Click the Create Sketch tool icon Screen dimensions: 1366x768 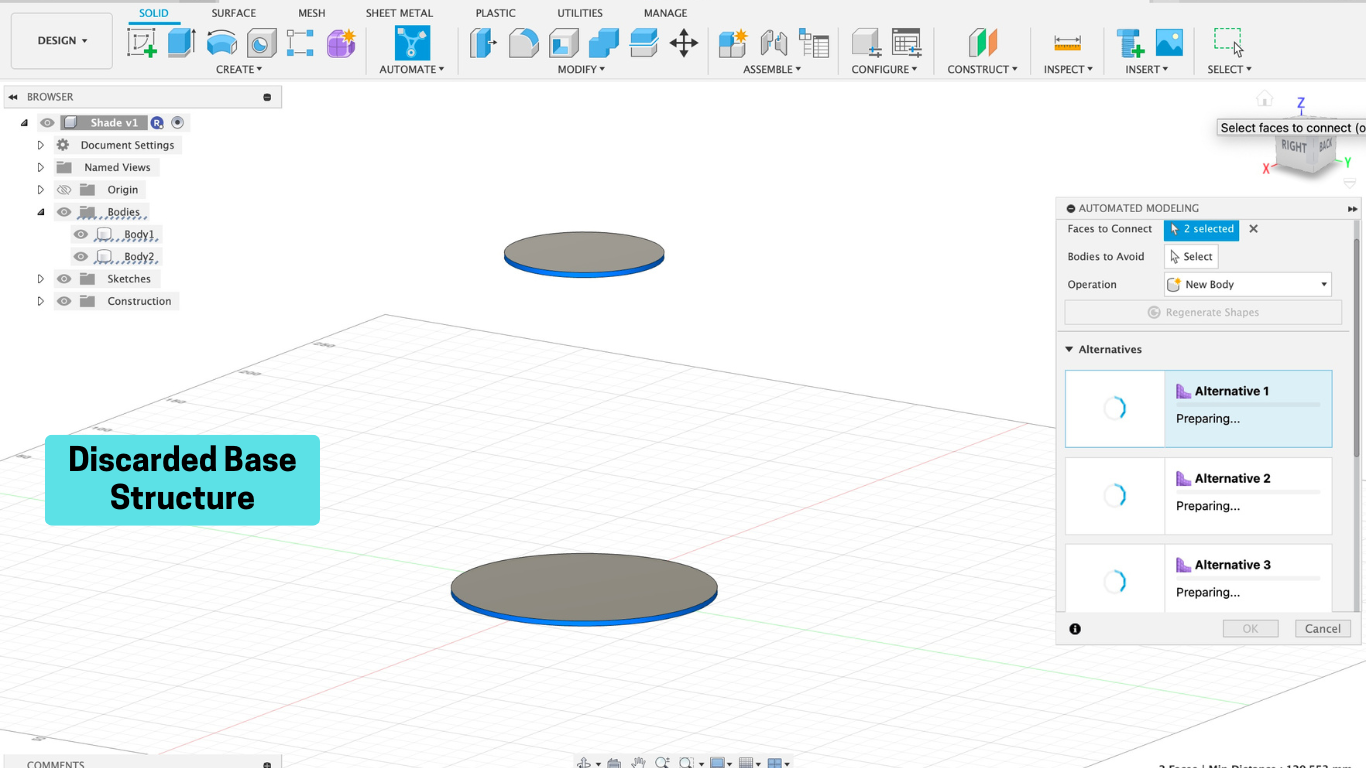(x=142, y=42)
